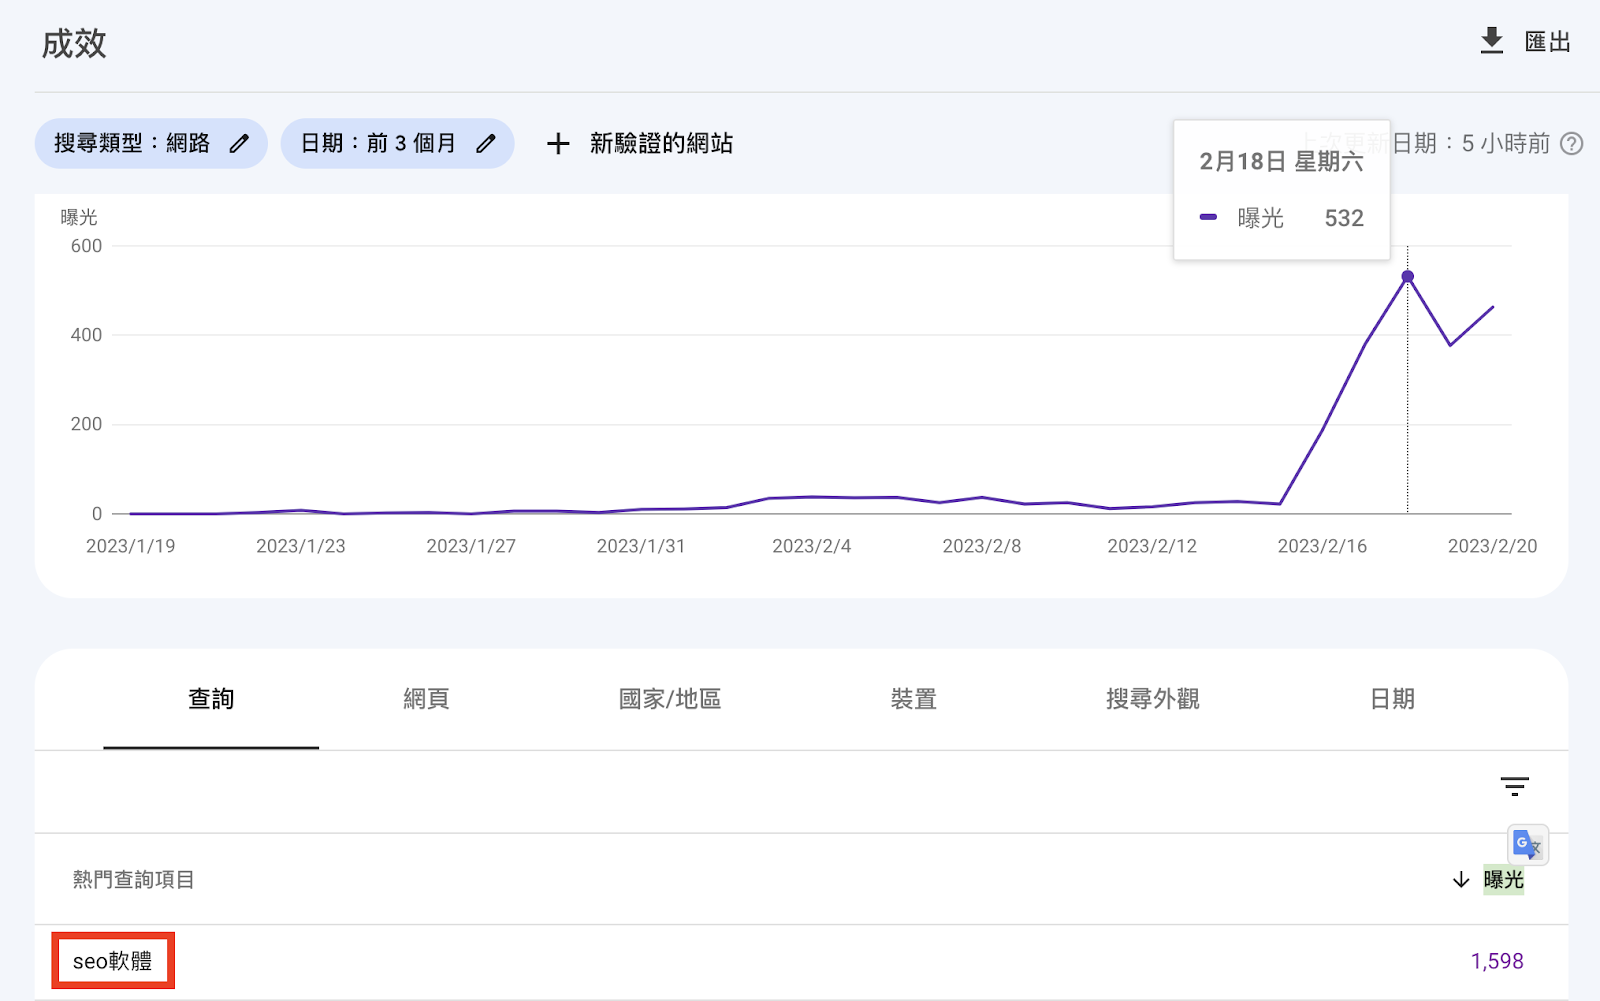Open help icon next to last updated
Screen dimensions: 1600x1001
(1572, 144)
